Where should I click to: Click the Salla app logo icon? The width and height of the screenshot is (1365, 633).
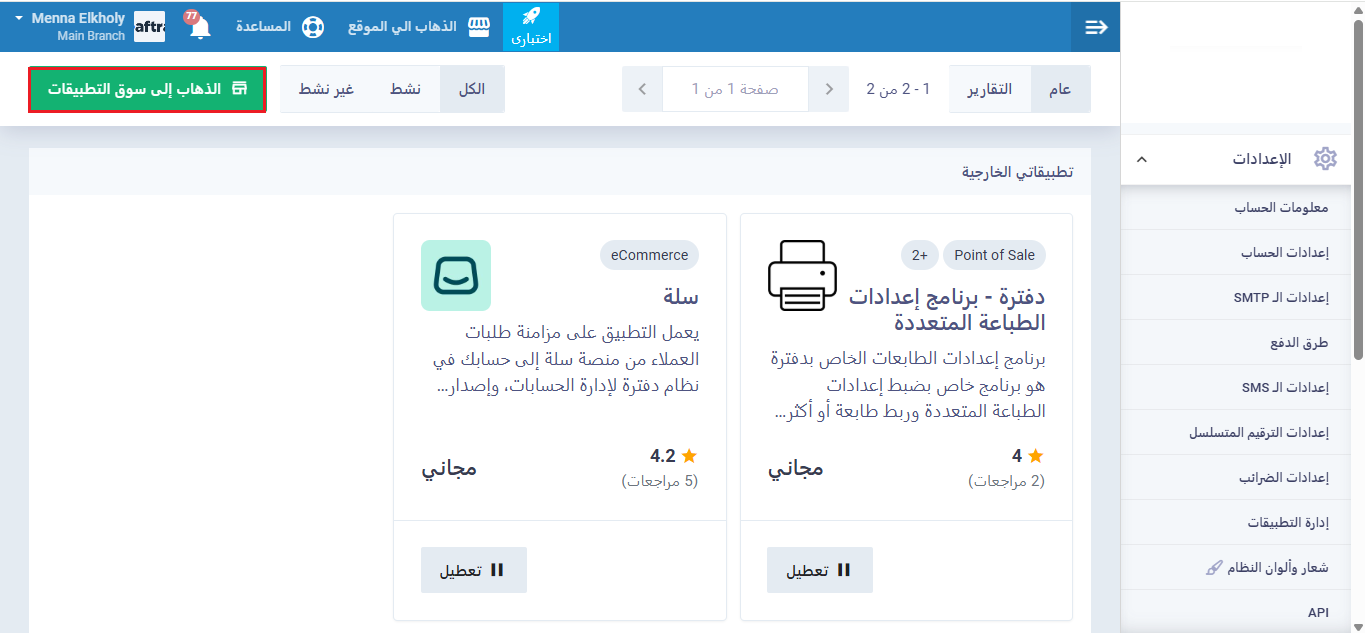click(456, 275)
